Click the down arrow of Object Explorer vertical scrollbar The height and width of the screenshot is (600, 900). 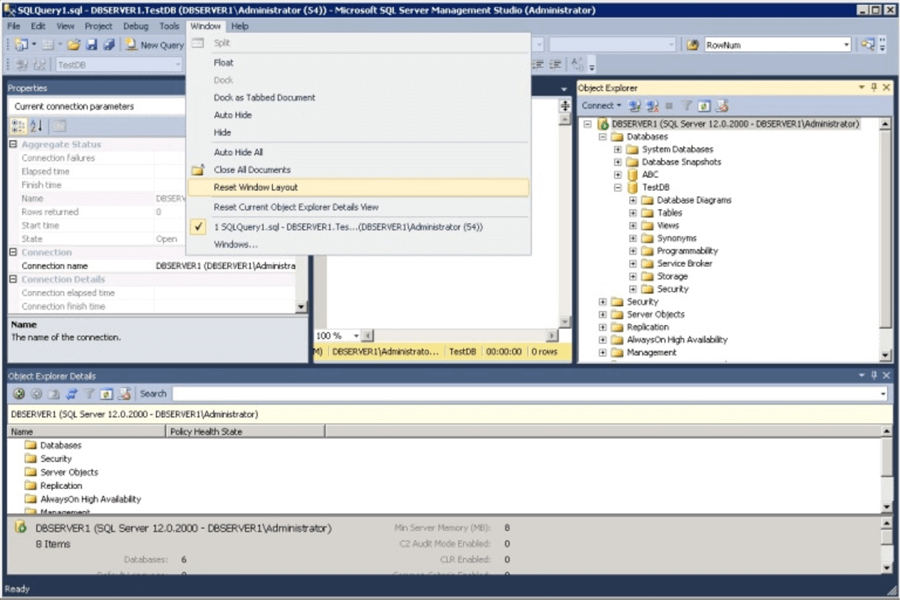click(x=885, y=356)
